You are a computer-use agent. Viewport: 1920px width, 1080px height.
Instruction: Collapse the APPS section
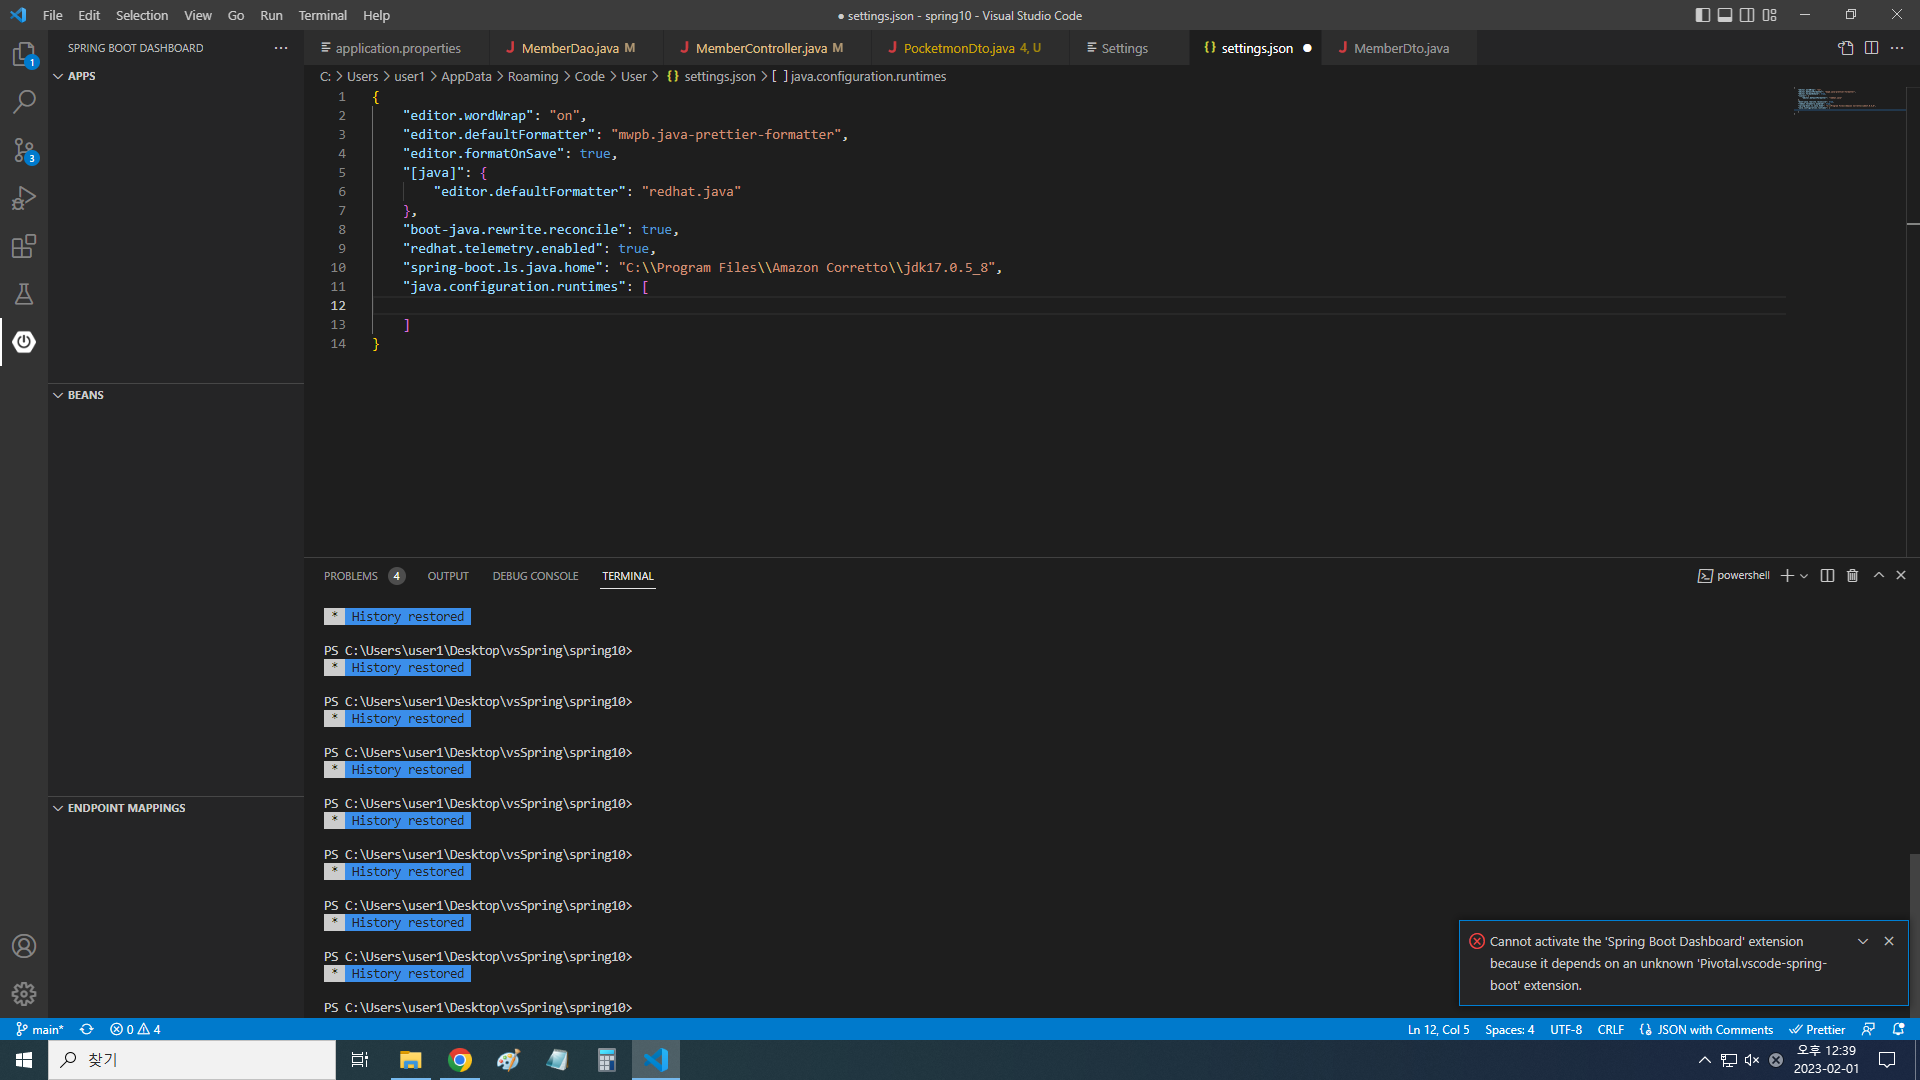tap(175, 76)
